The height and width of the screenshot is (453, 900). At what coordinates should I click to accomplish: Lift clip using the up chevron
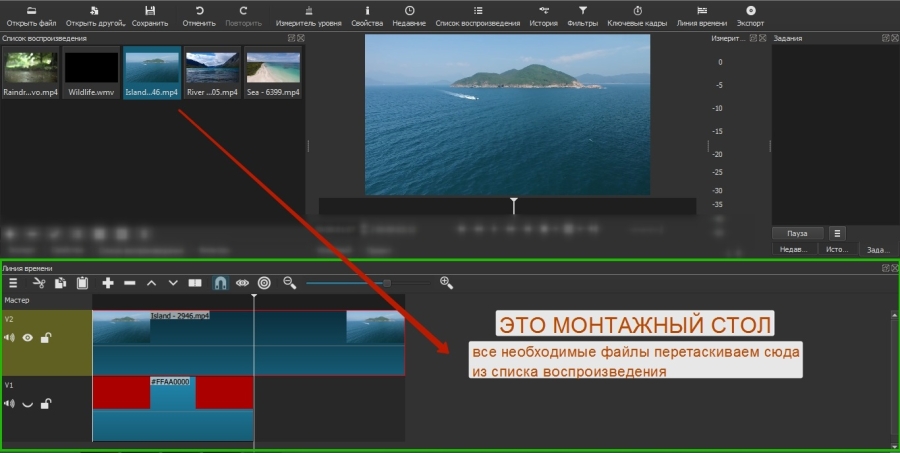[151, 283]
